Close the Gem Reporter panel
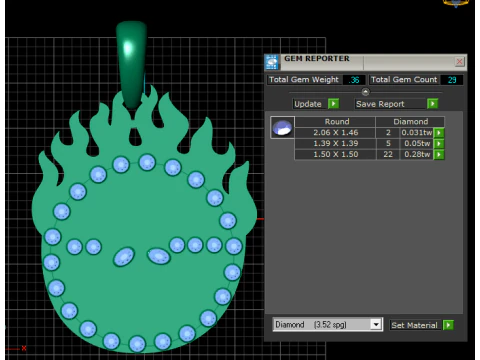Screen dimensions: 480x360 460,62
